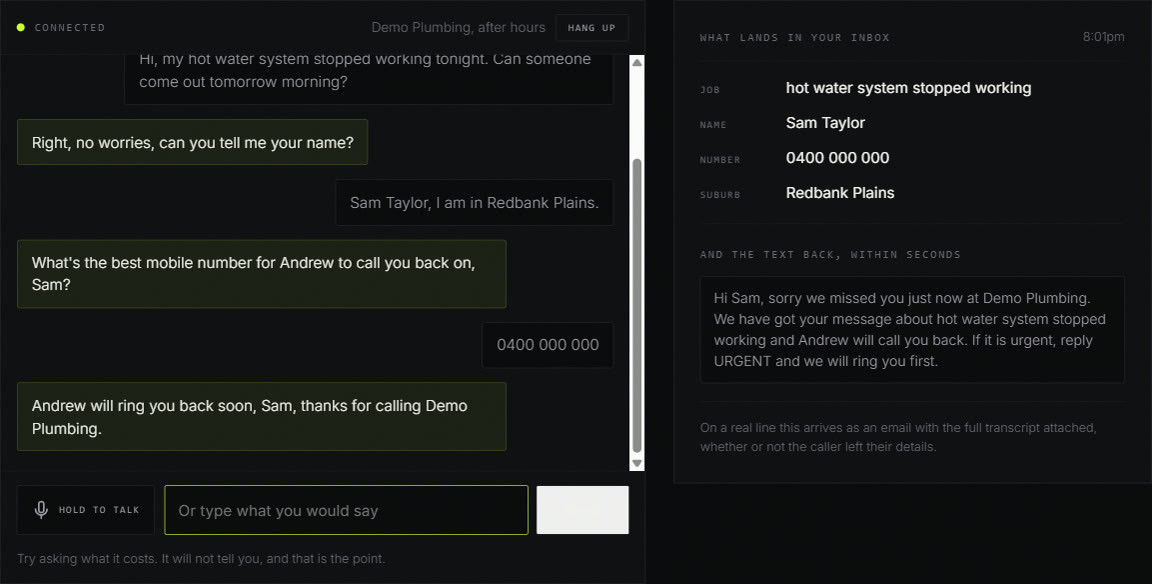Click the Name value 'Sam Taylor'
The height and width of the screenshot is (584, 1152).
click(825, 123)
